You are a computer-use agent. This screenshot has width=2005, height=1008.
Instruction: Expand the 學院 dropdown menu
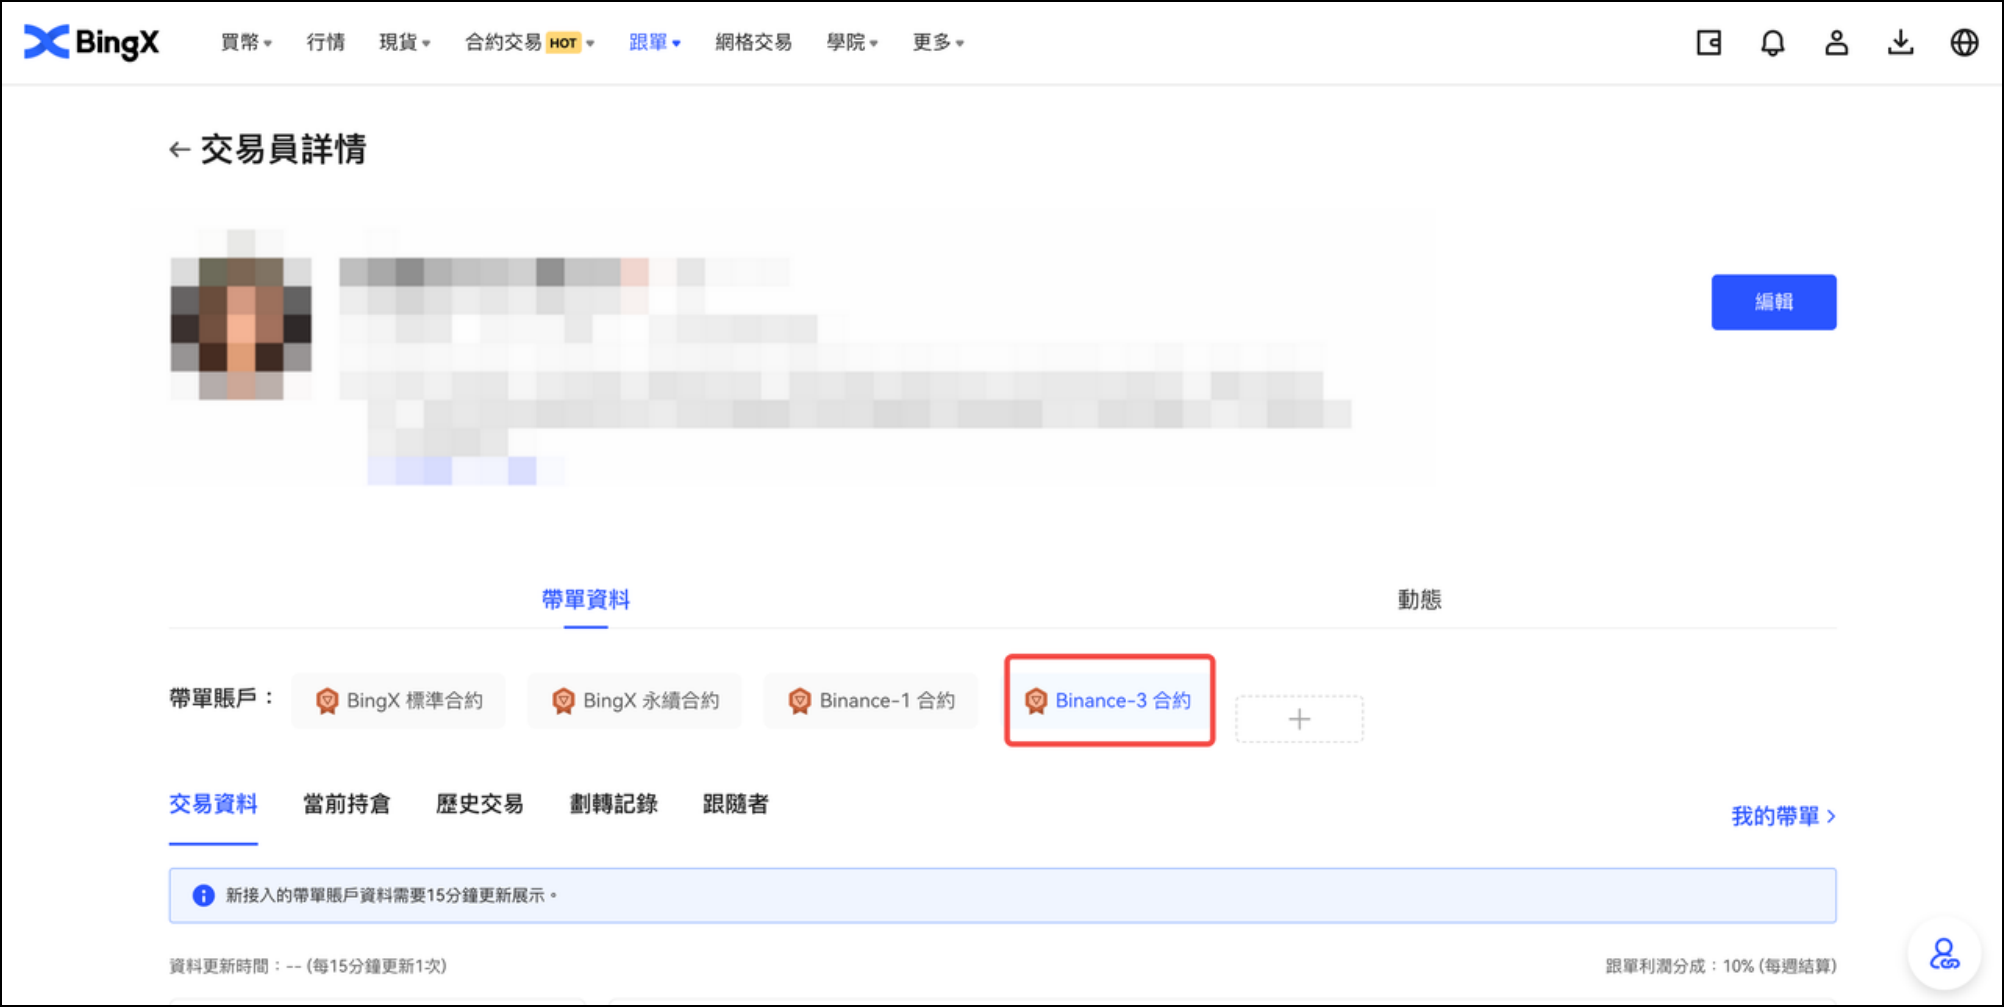[x=852, y=42]
